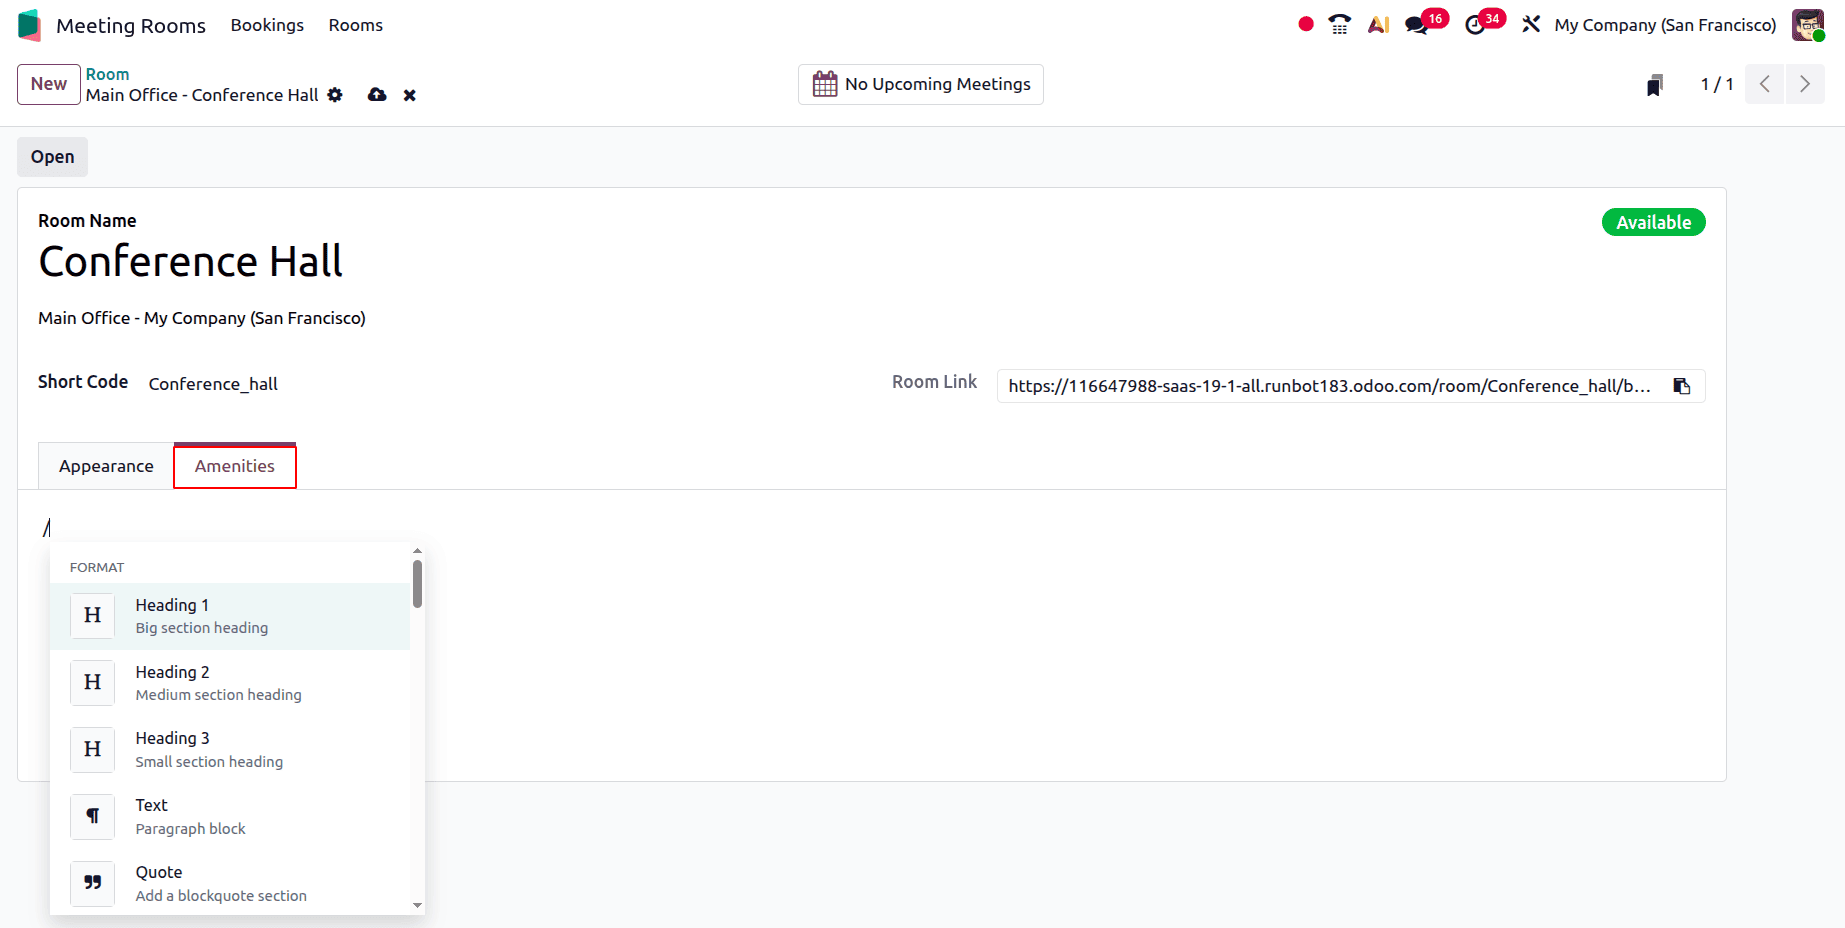Click the Room Link label
Image resolution: width=1845 pixels, height=928 pixels.
point(934,382)
